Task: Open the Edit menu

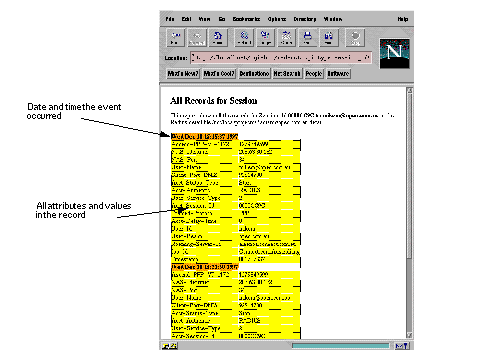Action: point(186,19)
